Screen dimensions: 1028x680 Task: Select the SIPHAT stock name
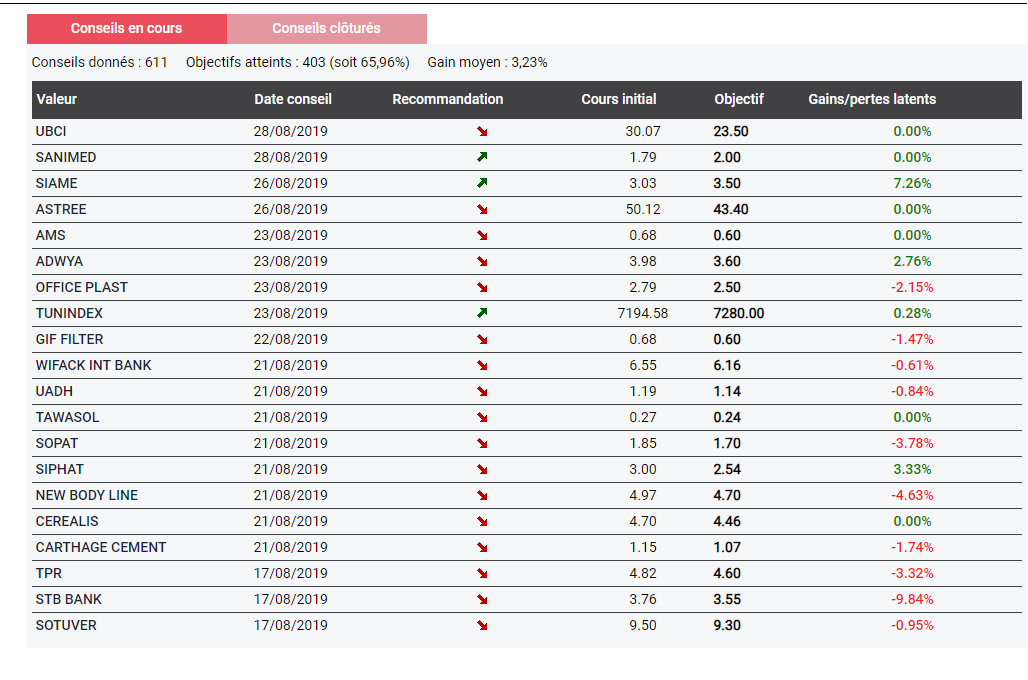60,470
